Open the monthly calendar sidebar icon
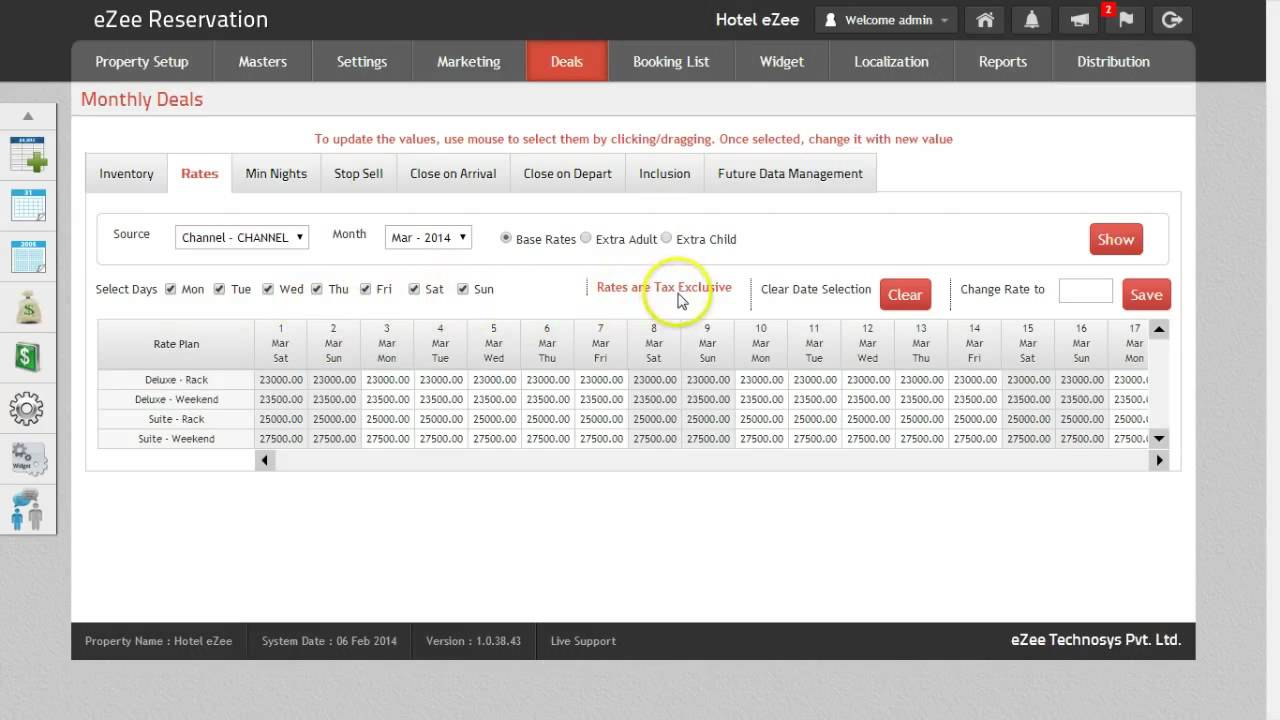The height and width of the screenshot is (720, 1280). pyautogui.click(x=28, y=205)
